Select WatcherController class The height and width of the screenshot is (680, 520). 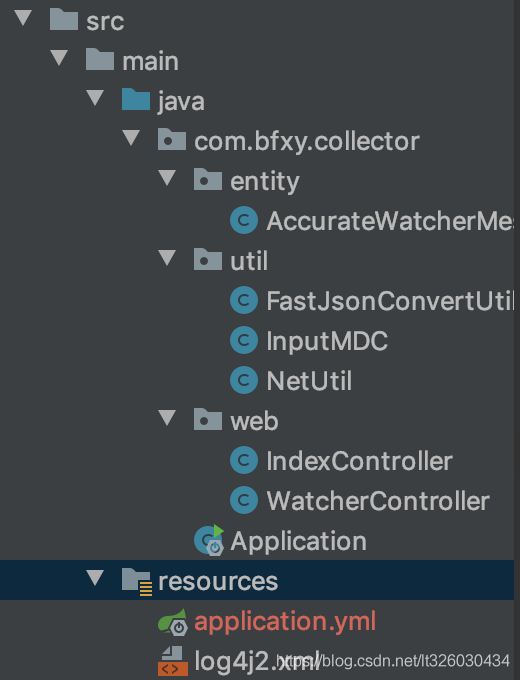click(x=378, y=501)
